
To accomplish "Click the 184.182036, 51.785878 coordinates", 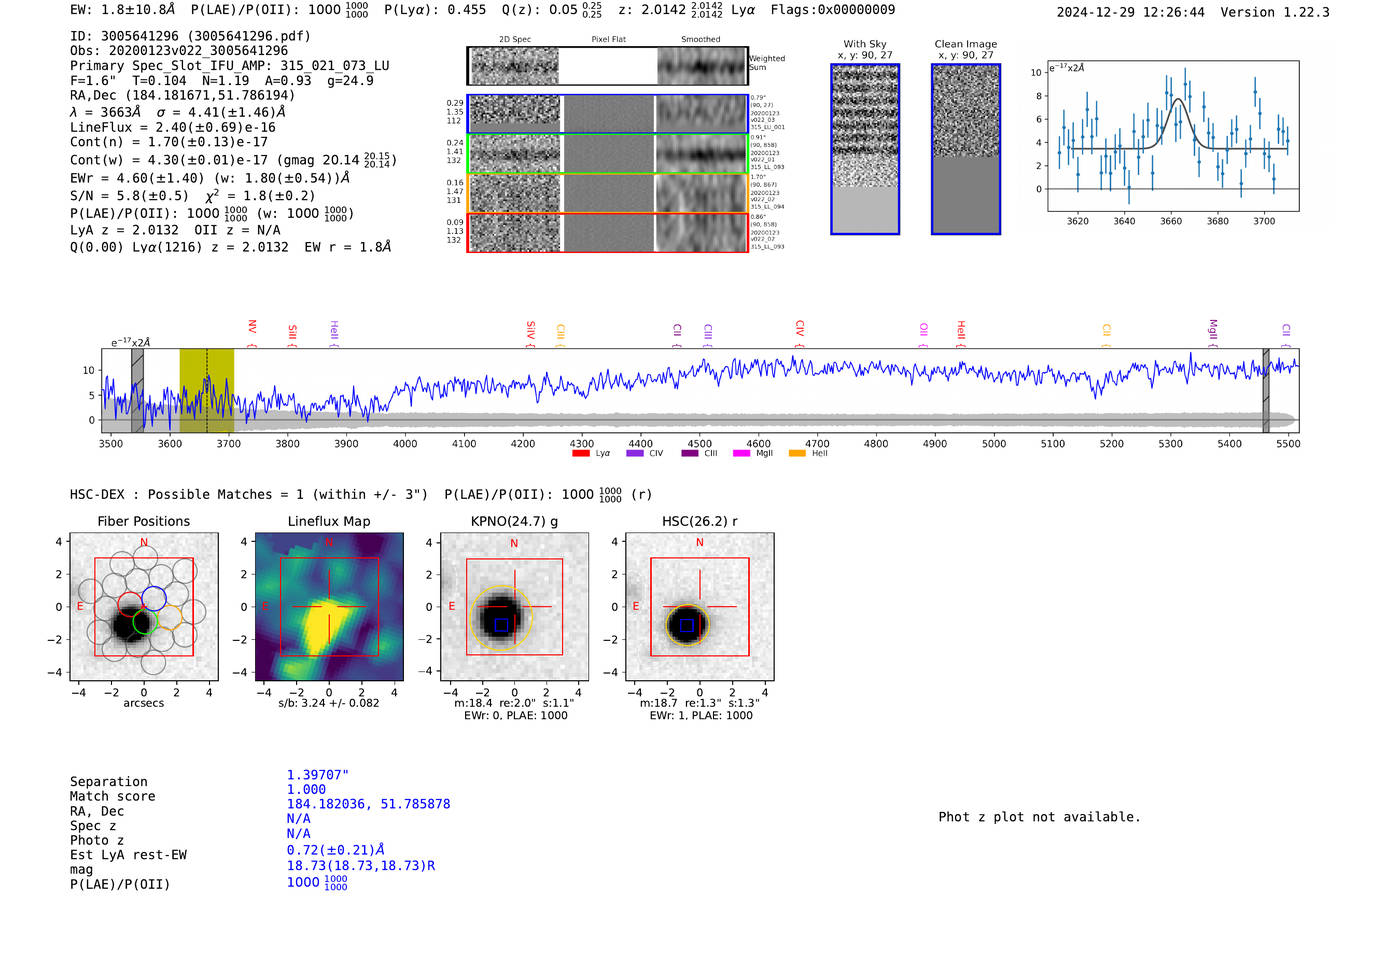I will point(369,804).
